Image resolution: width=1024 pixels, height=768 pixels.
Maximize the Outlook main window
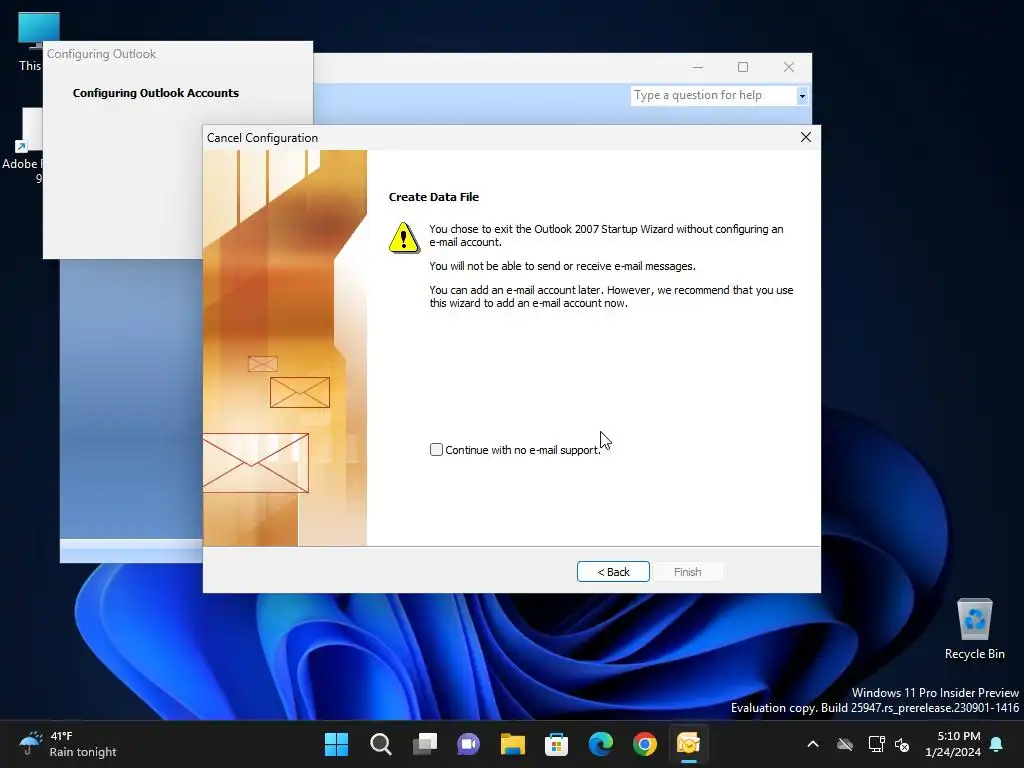point(743,67)
